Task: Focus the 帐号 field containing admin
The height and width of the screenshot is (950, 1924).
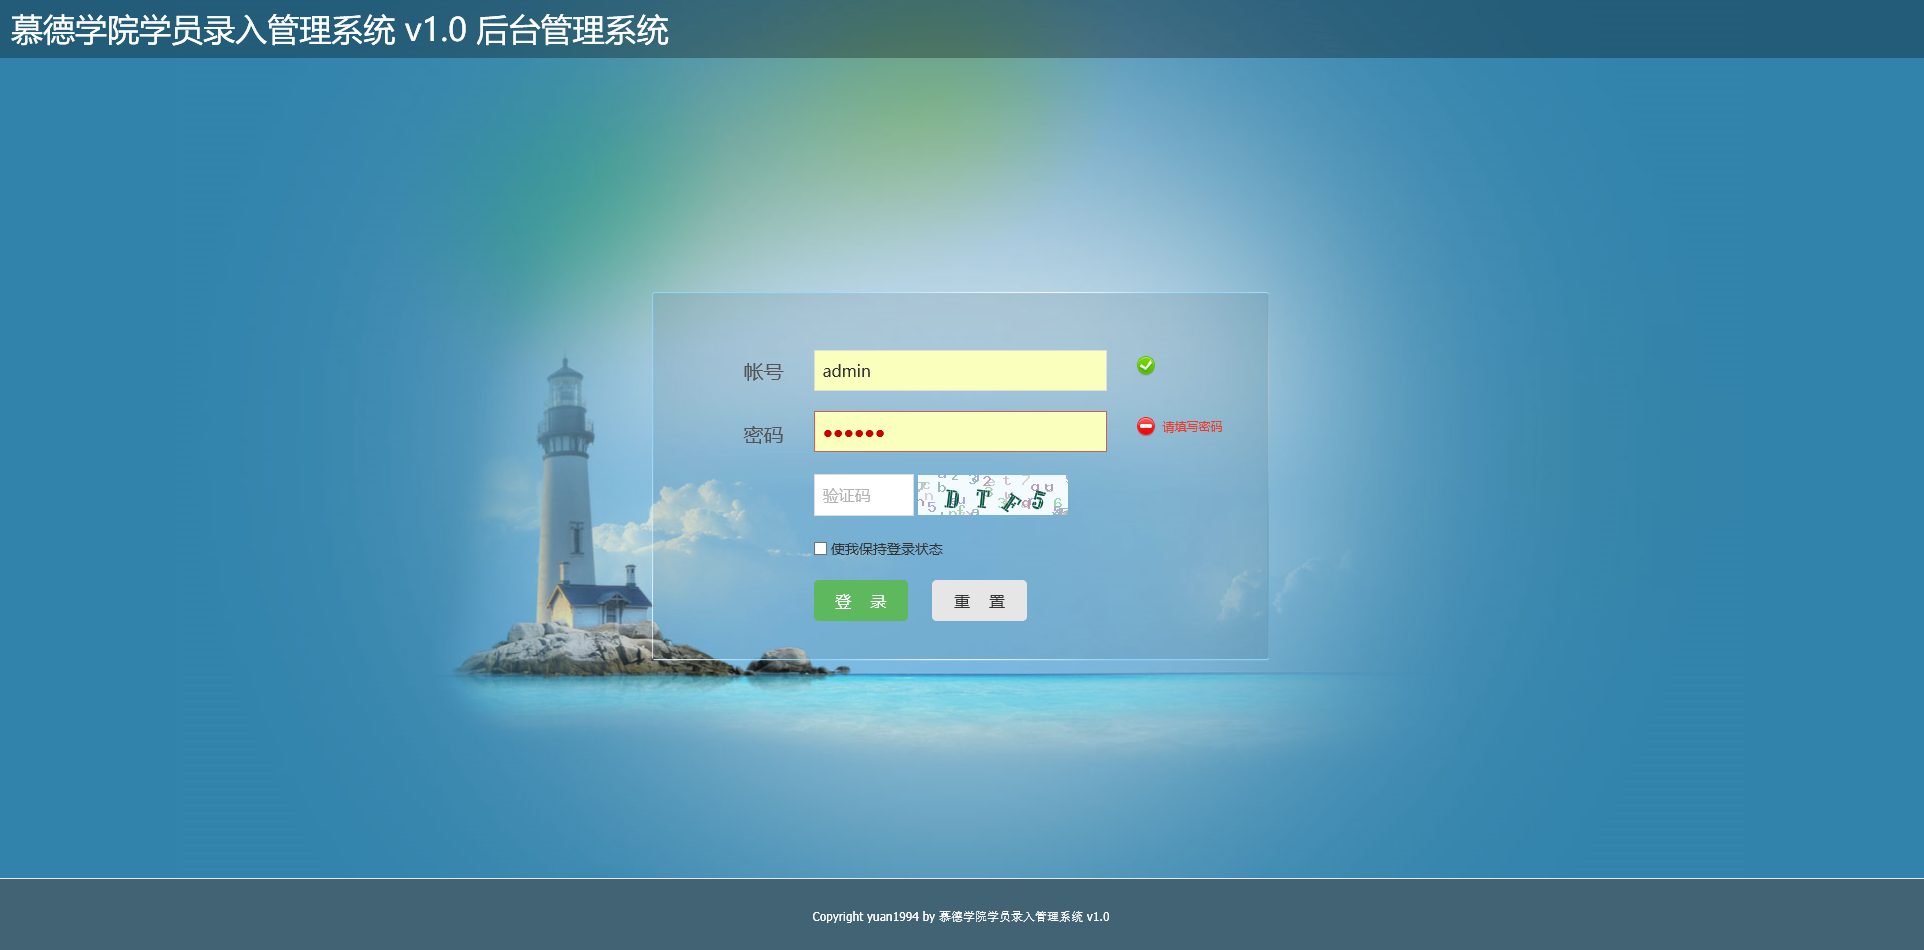Action: coord(960,371)
